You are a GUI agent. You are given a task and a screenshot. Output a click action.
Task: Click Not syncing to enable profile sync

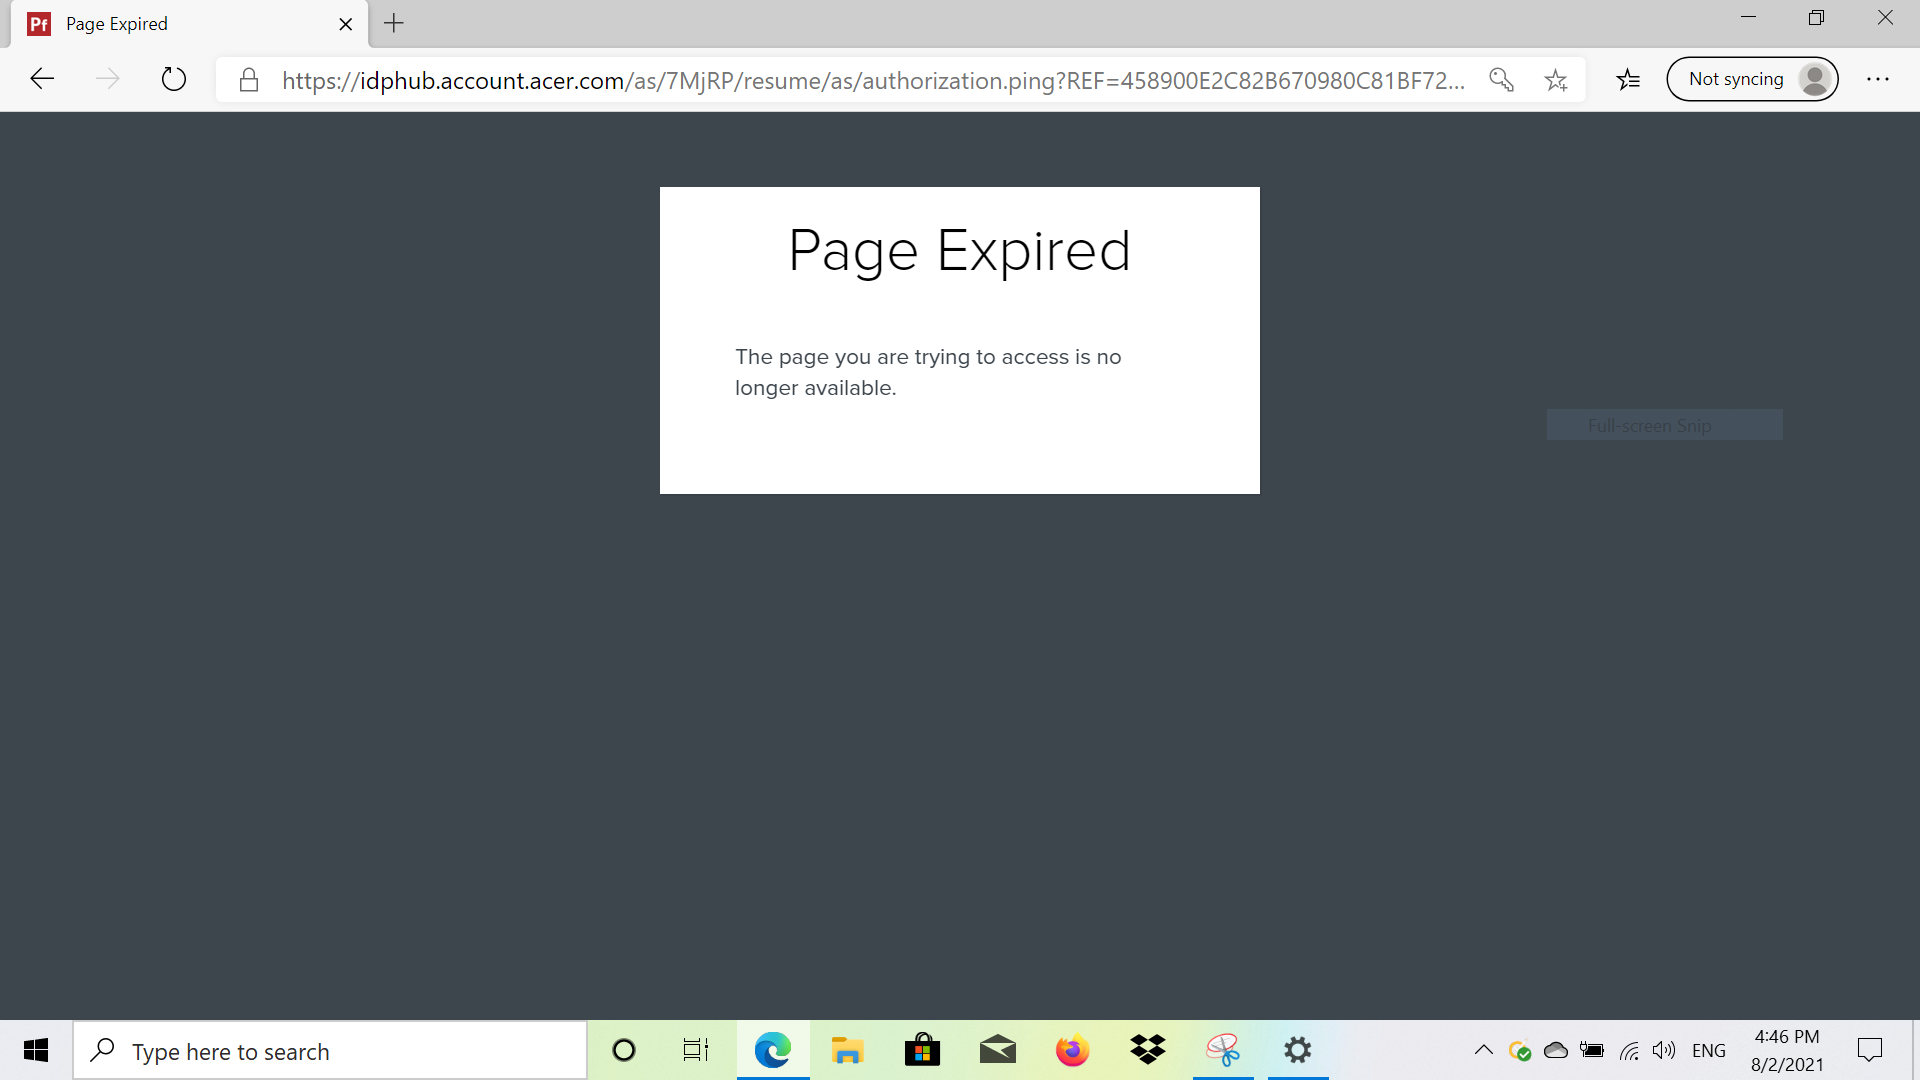pos(1752,79)
